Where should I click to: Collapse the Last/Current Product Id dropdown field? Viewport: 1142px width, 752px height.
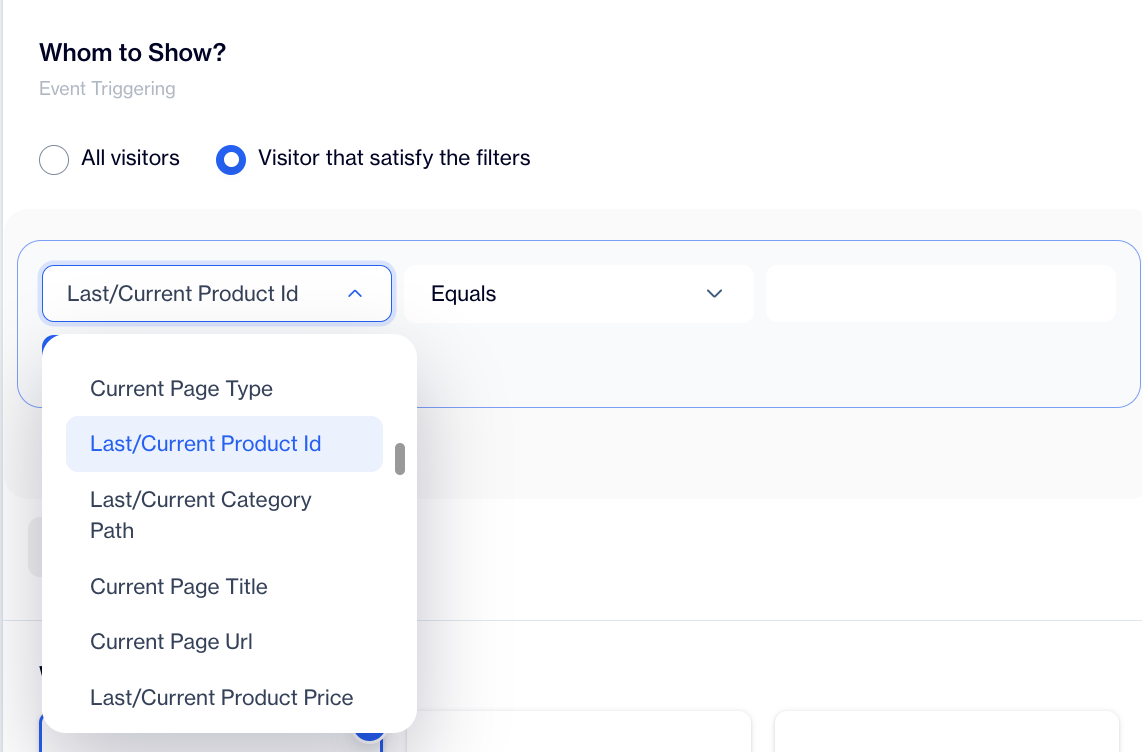216,294
